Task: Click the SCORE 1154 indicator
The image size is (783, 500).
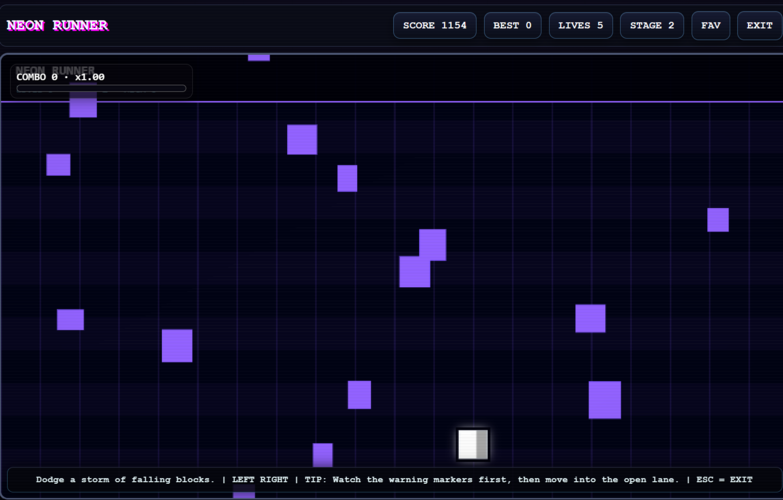Action: 434,25
